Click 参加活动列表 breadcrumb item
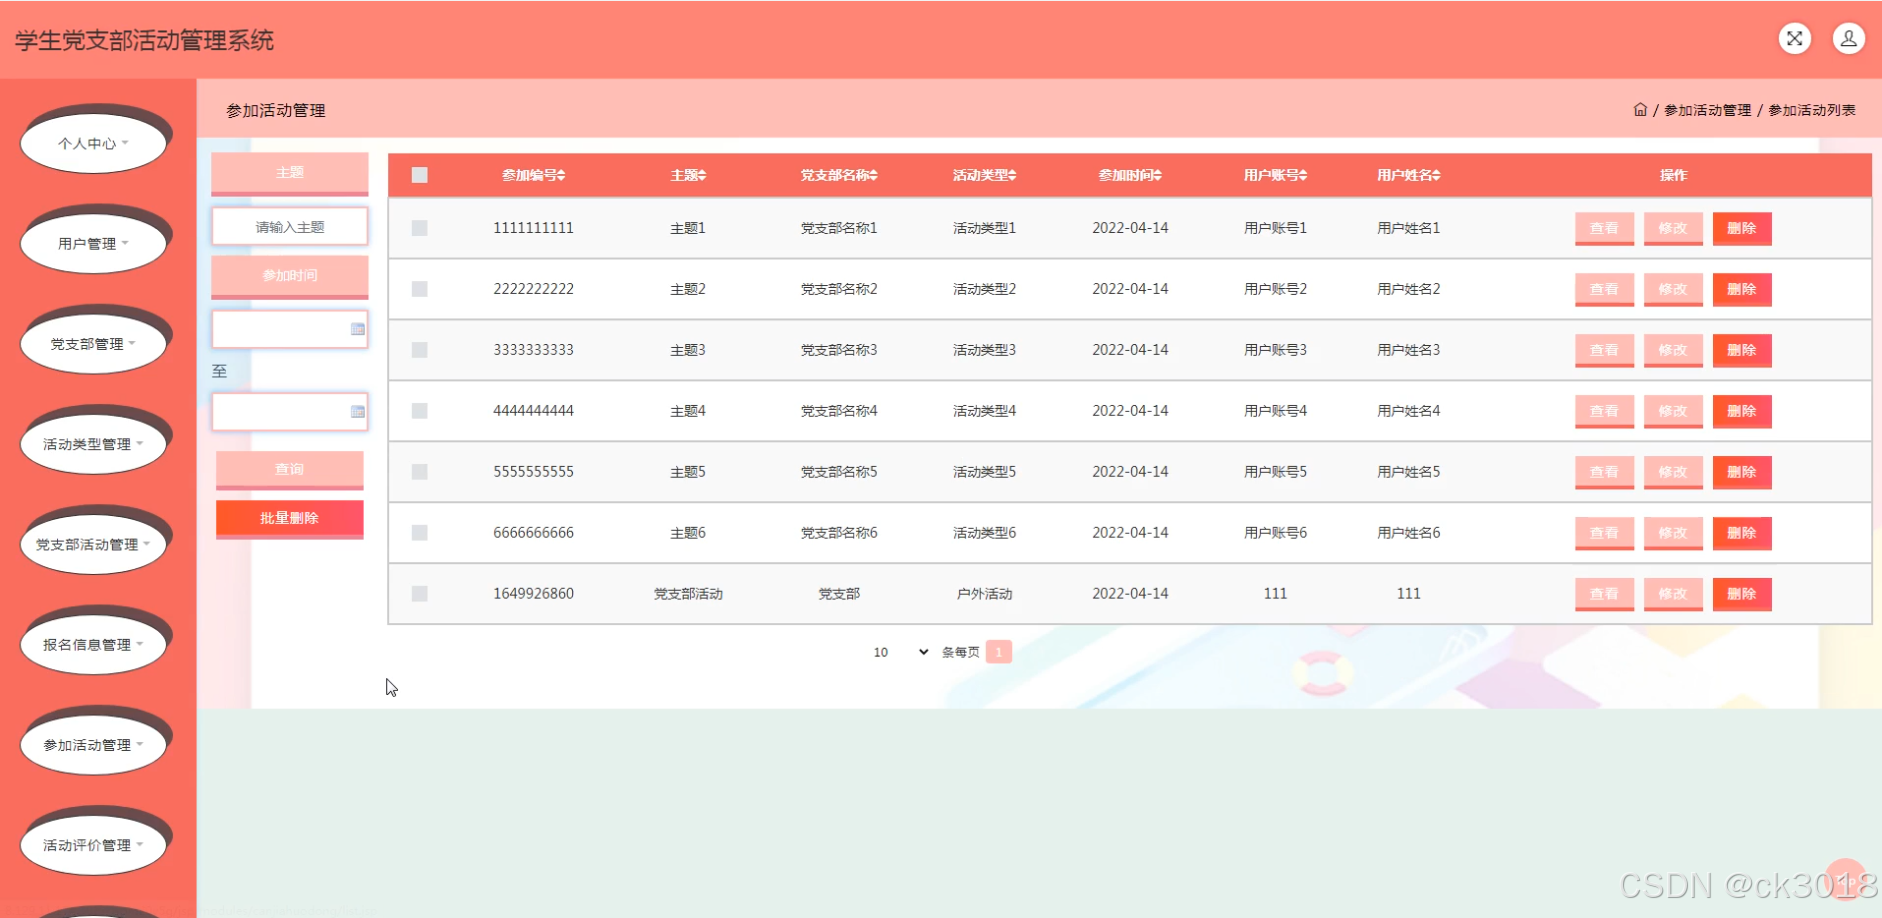This screenshot has width=1882, height=918. tap(1812, 110)
